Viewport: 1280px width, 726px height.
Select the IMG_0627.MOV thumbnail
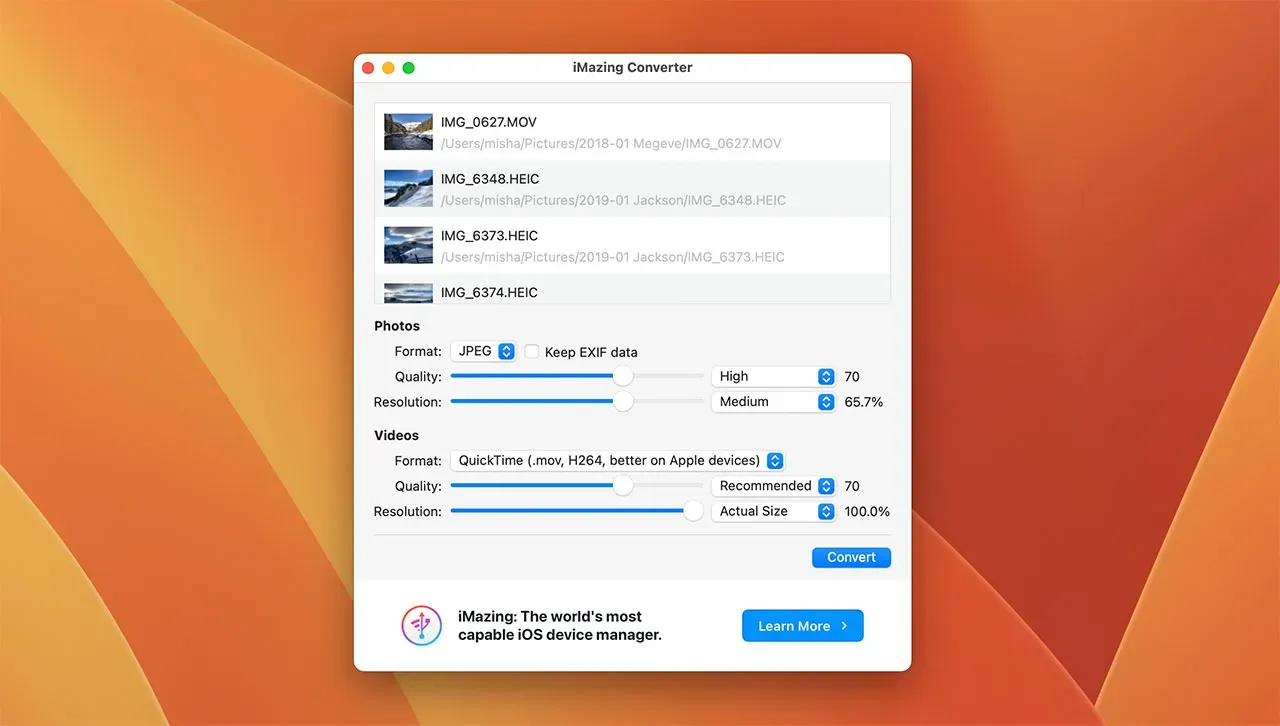coord(408,132)
